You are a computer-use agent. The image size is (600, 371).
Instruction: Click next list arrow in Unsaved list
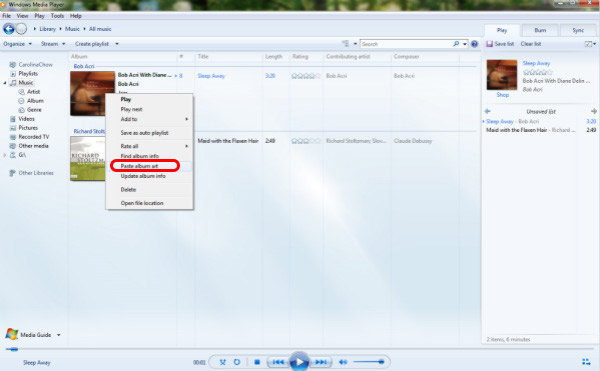[593, 111]
